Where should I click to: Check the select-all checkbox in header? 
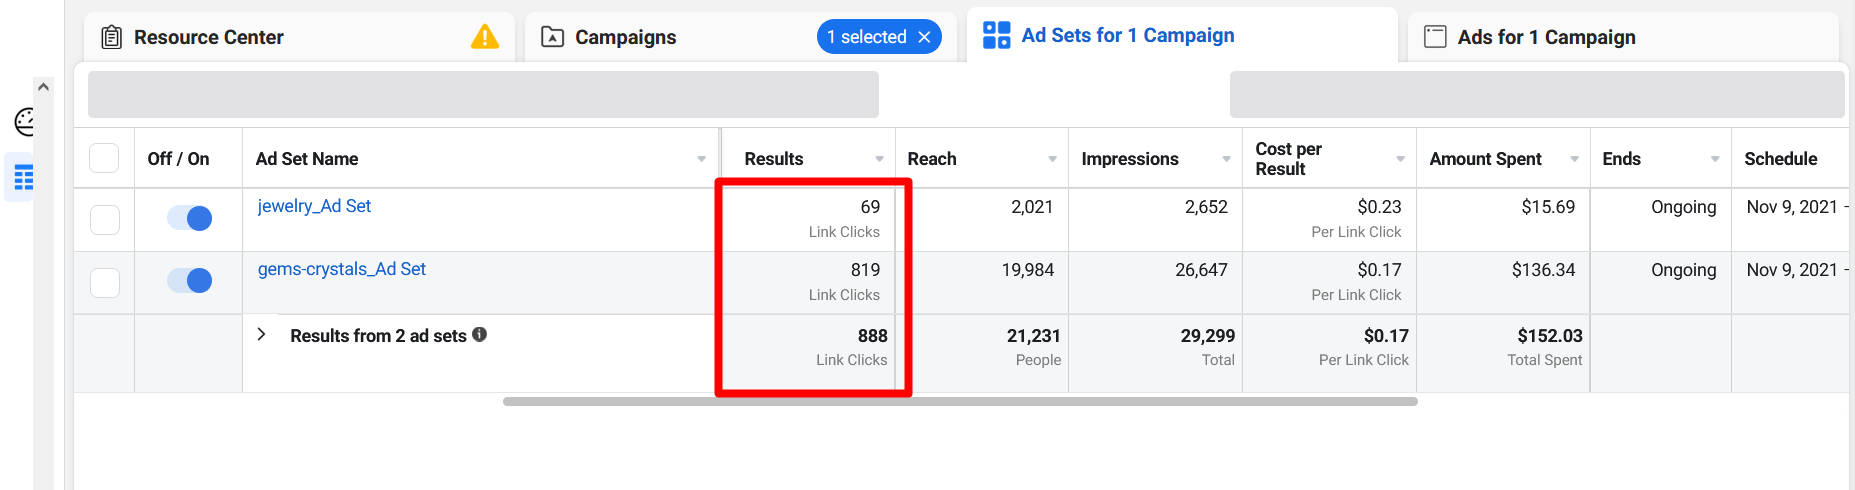(x=104, y=158)
